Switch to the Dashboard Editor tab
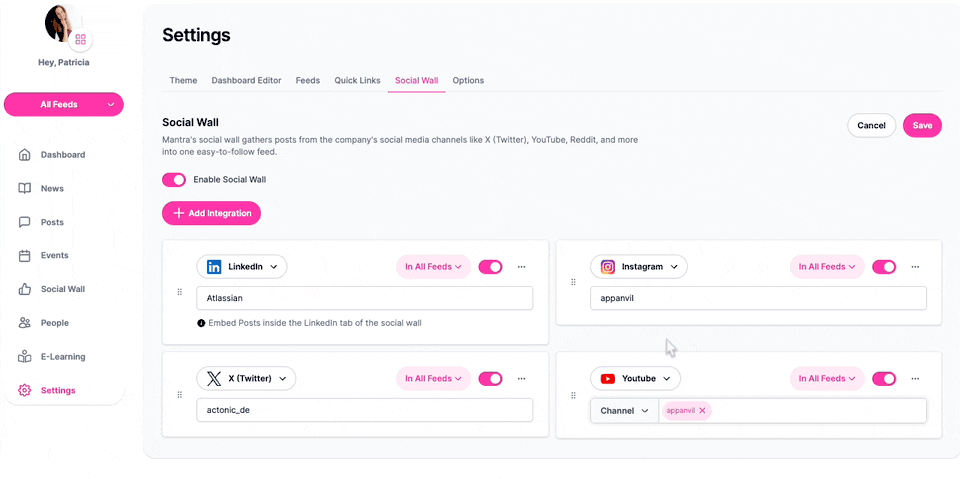The width and height of the screenshot is (960, 479). [246, 80]
